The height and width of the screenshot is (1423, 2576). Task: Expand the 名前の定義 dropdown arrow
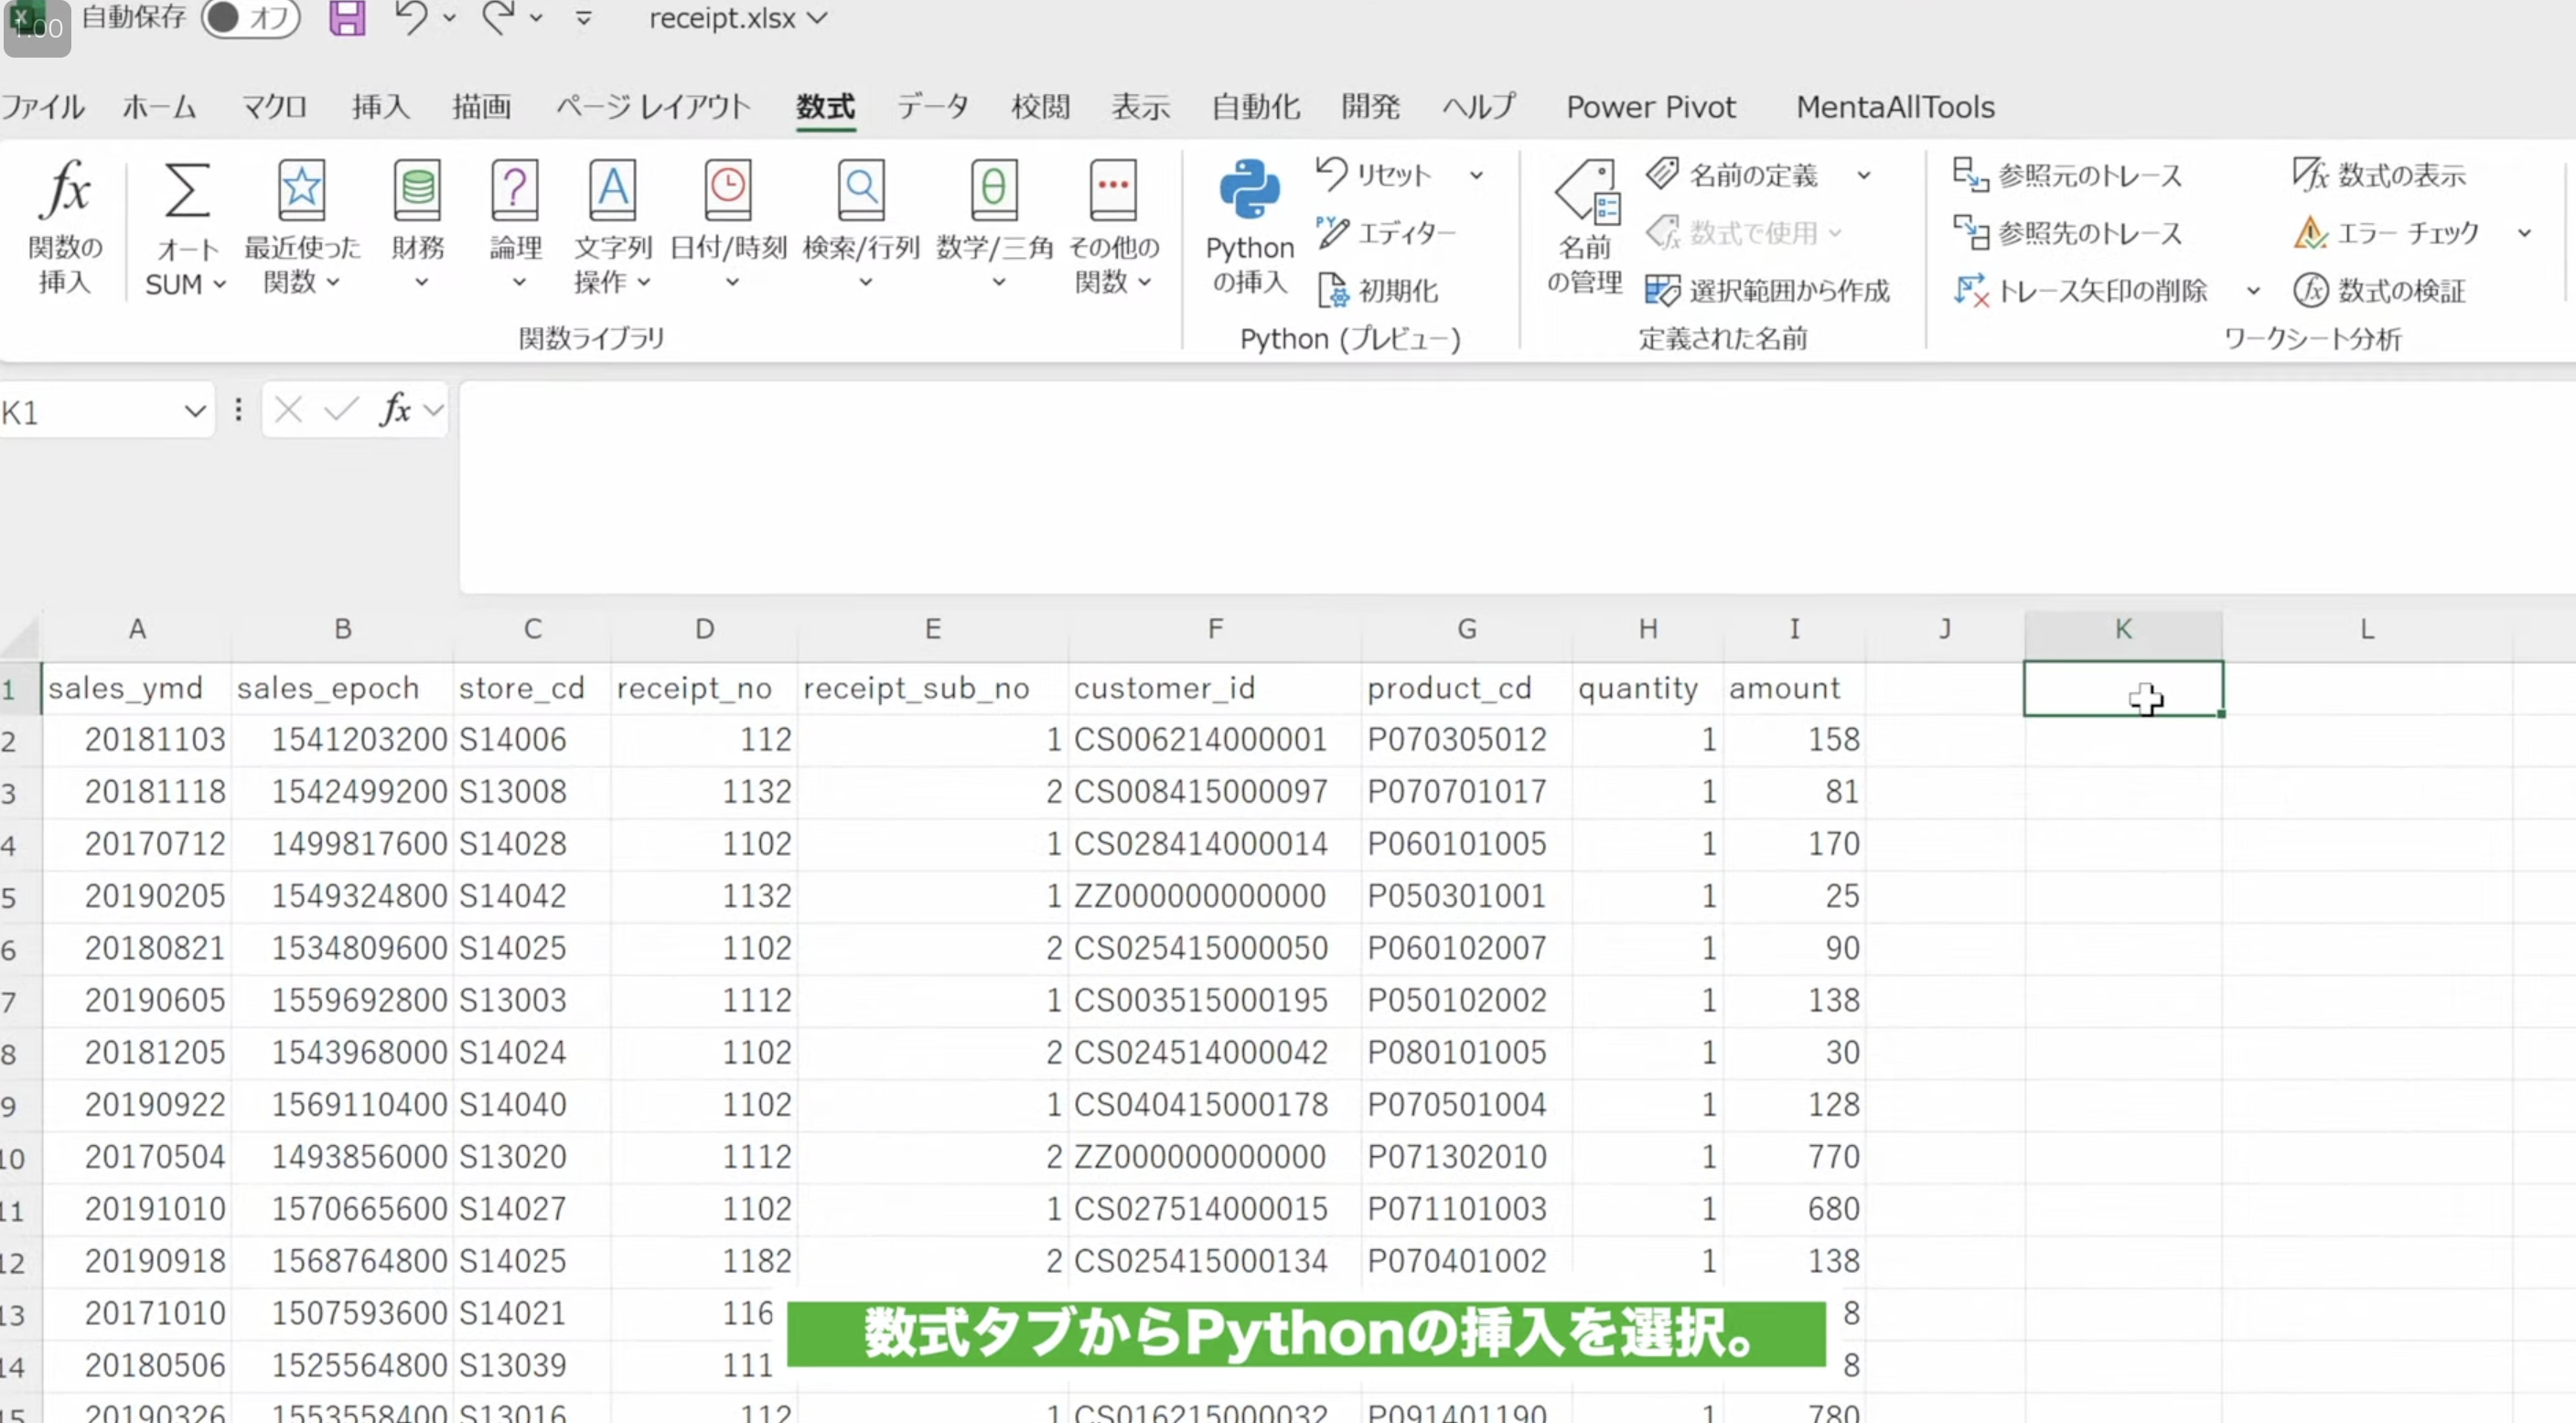click(x=1864, y=175)
